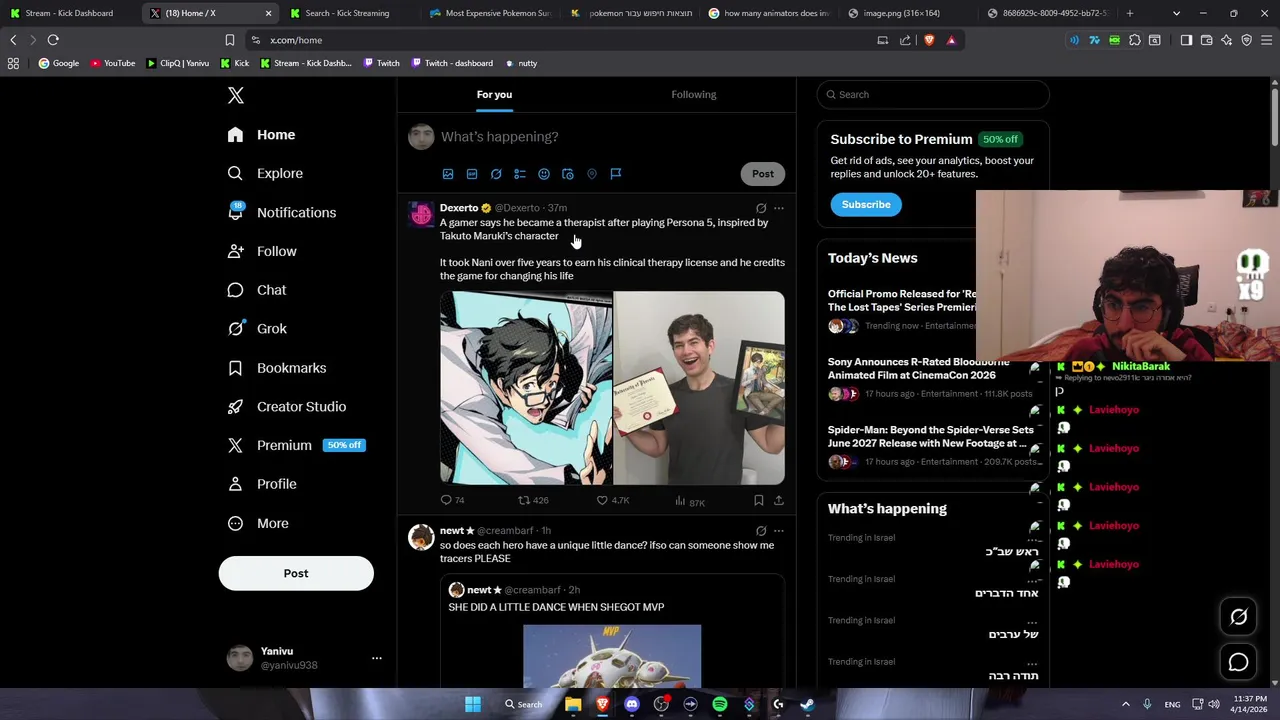This screenshot has width=1280, height=720.
Task: Open Dexerto profile name link
Action: point(459,208)
